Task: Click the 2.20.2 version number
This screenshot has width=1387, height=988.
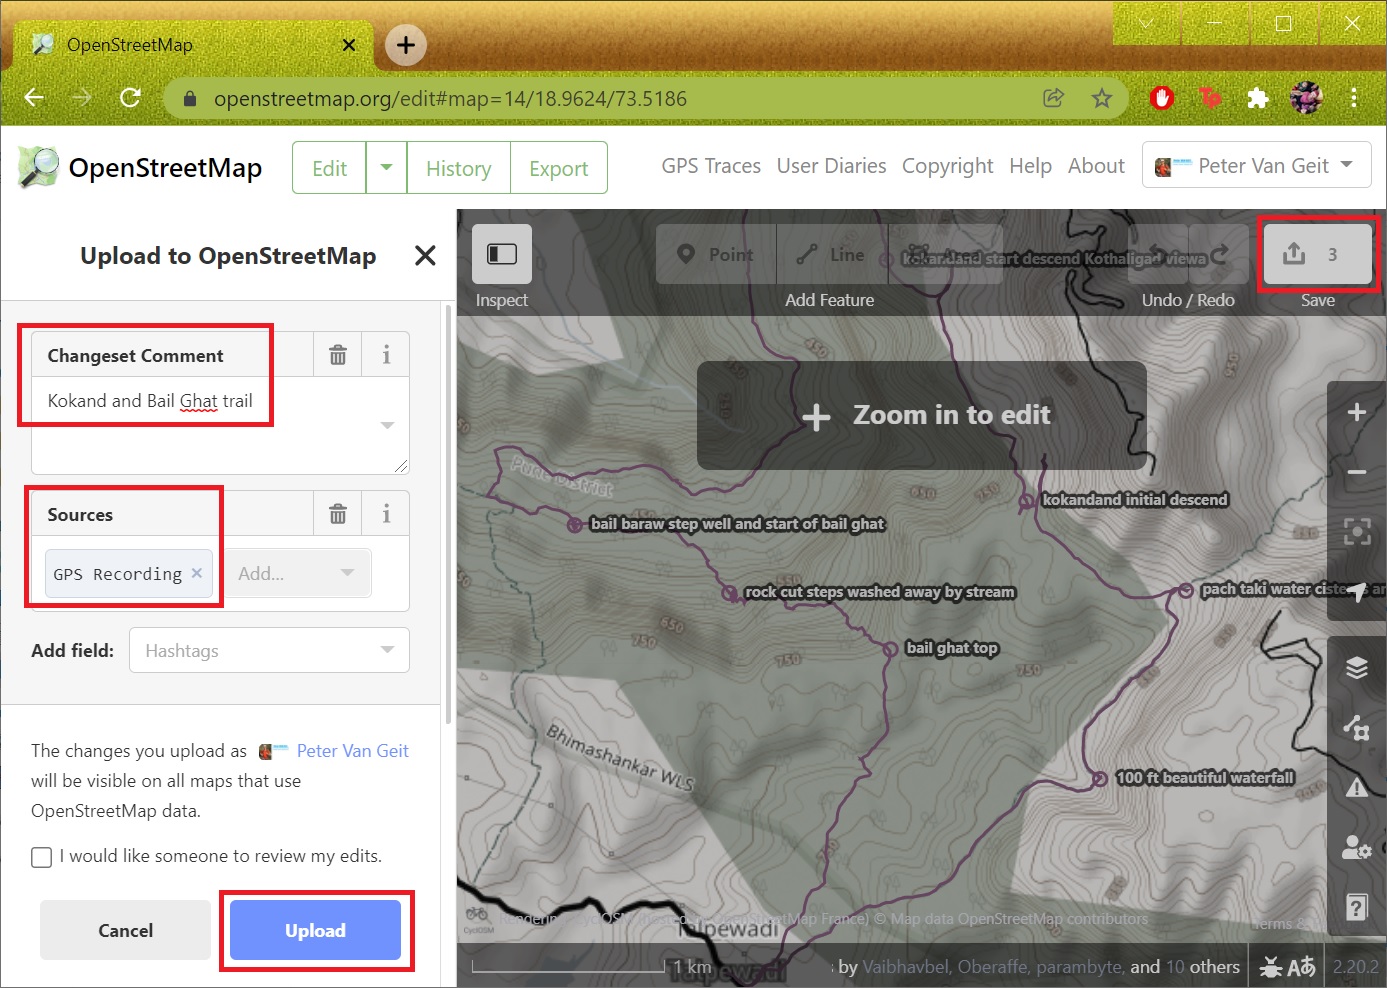Action: pyautogui.click(x=1355, y=967)
